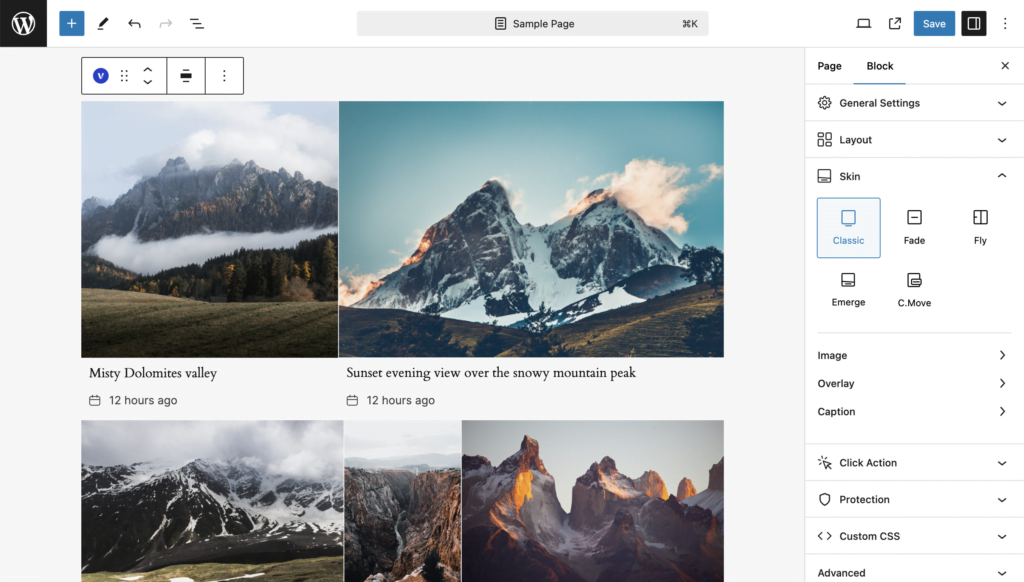Open the Caption settings row
Viewport: 1024px width, 582px height.
click(x=912, y=412)
